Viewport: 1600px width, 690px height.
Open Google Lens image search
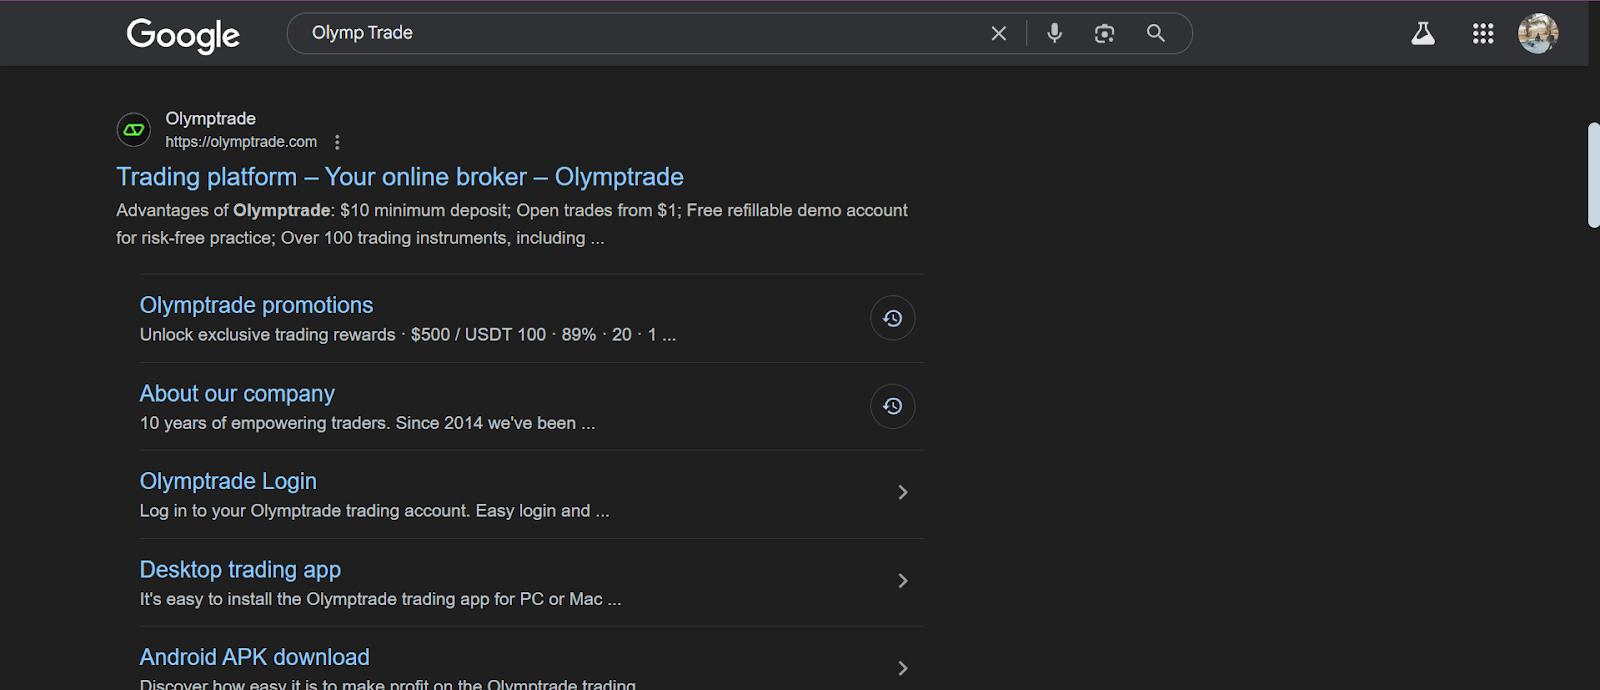(x=1104, y=33)
